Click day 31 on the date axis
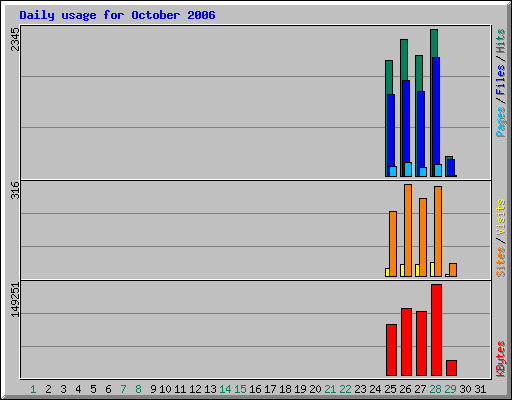 pos(480,389)
